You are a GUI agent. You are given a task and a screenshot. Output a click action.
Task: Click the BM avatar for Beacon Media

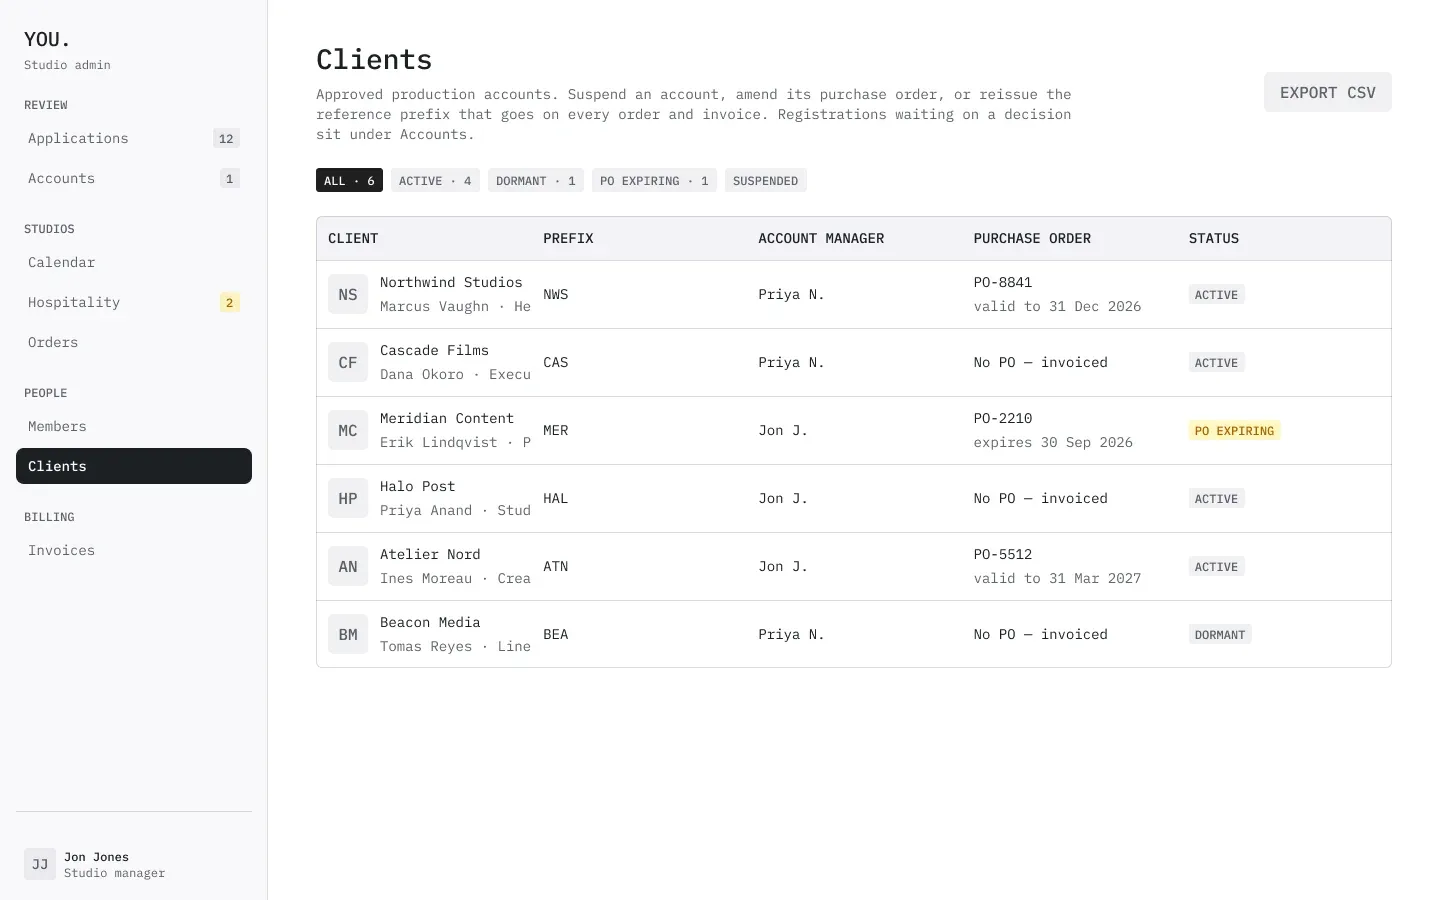348,634
